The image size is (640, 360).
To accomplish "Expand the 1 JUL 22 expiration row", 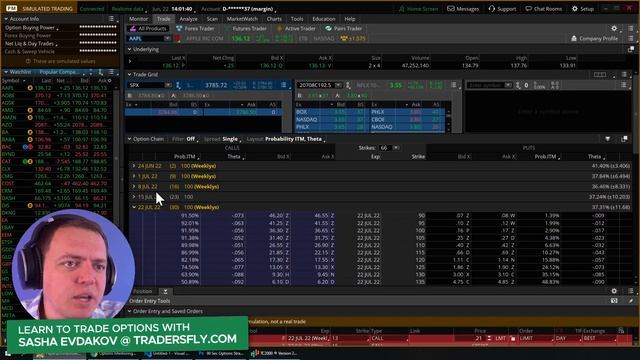I will [134, 176].
